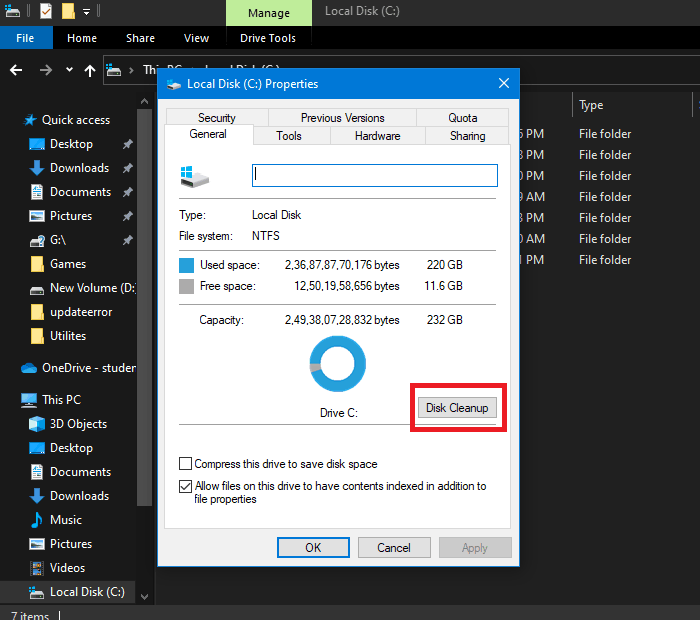700x620 pixels.
Task: Click the blue Used space color box
Action: (186, 265)
